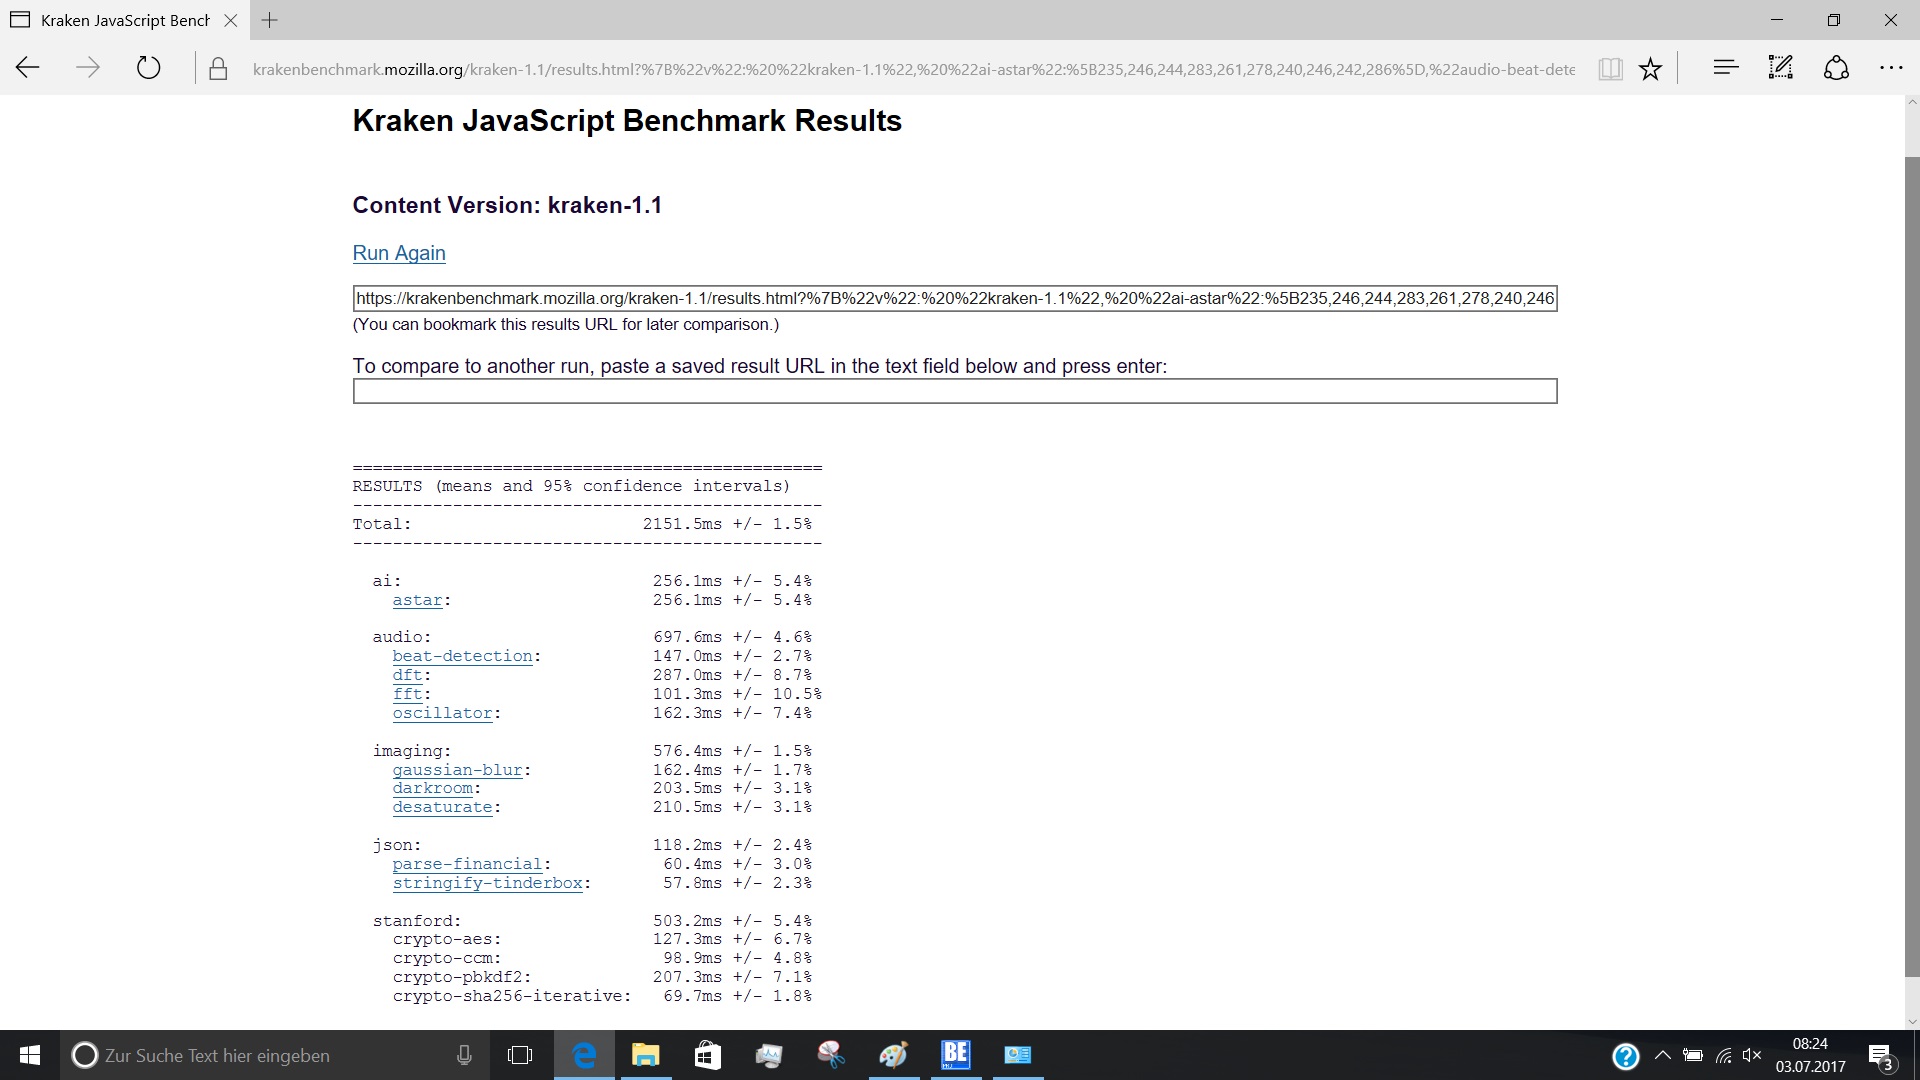Open the web note pen icon
1920x1080 pixels.
click(x=1780, y=68)
